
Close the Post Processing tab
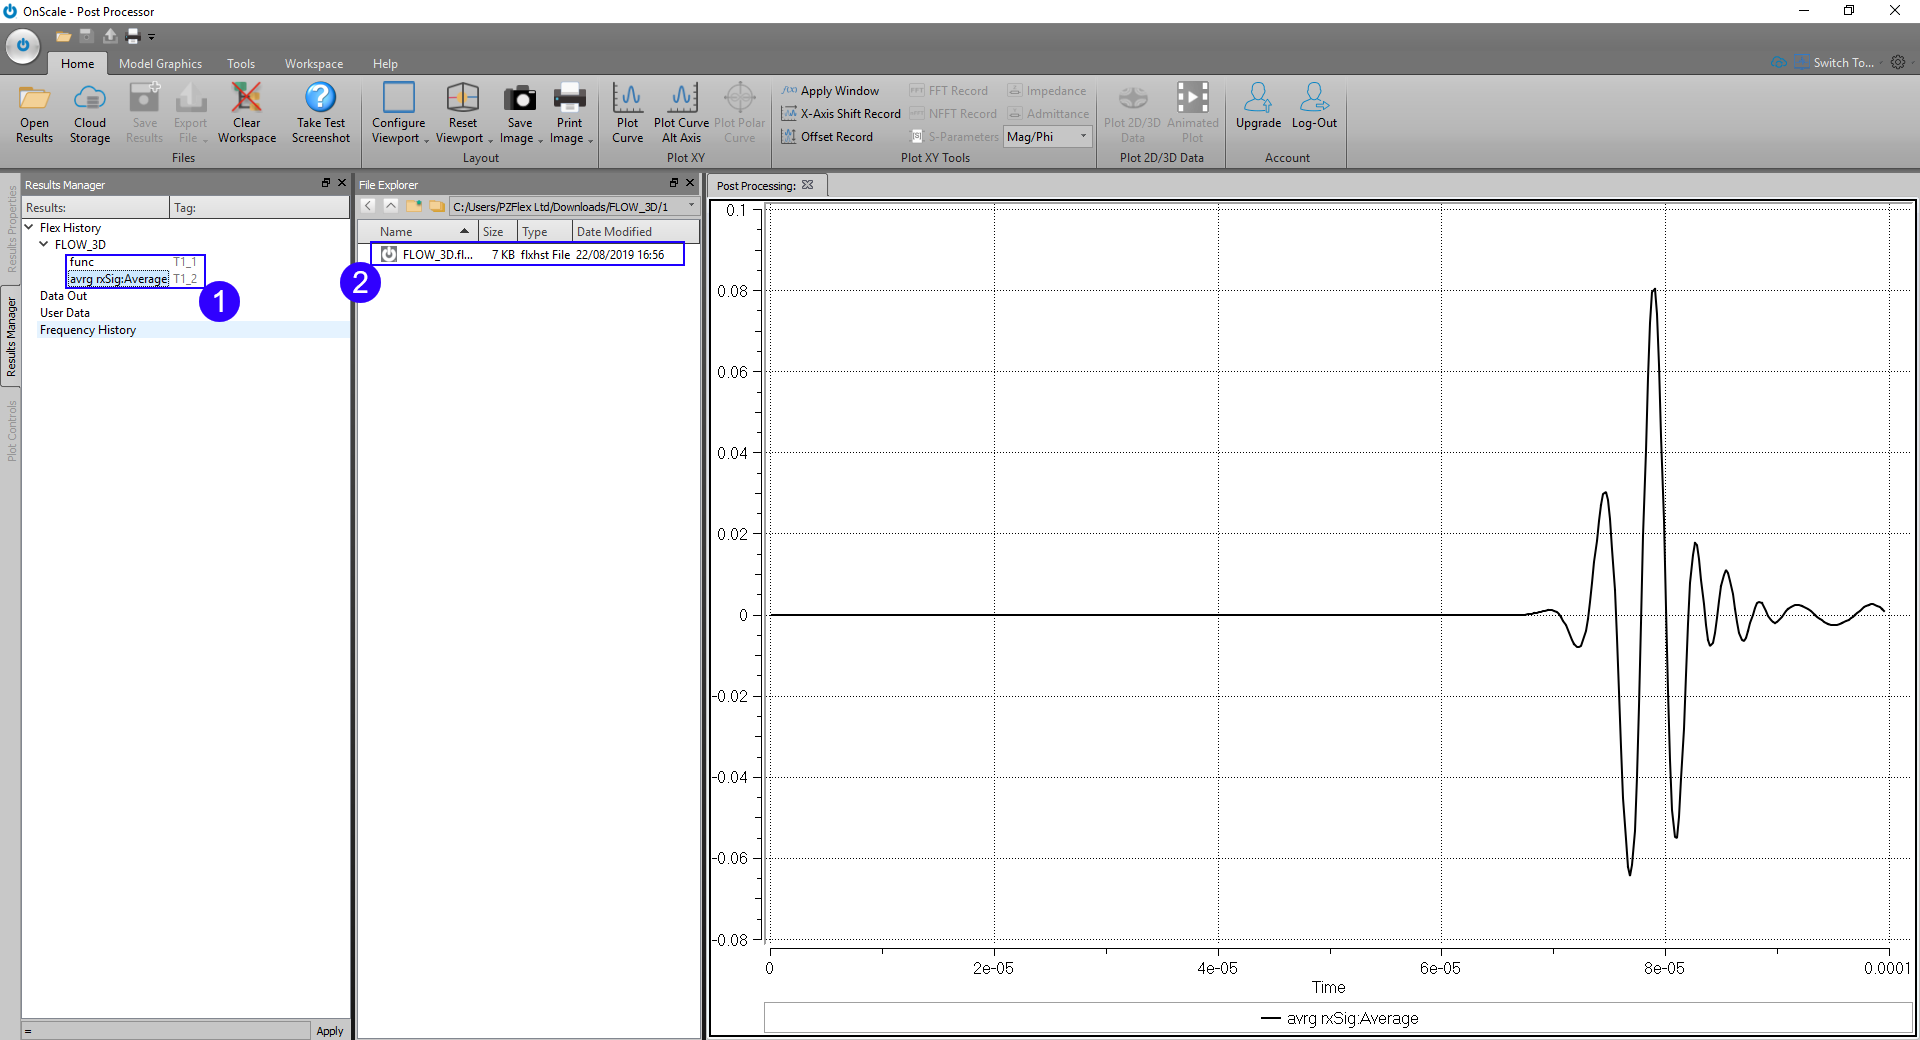pos(807,185)
